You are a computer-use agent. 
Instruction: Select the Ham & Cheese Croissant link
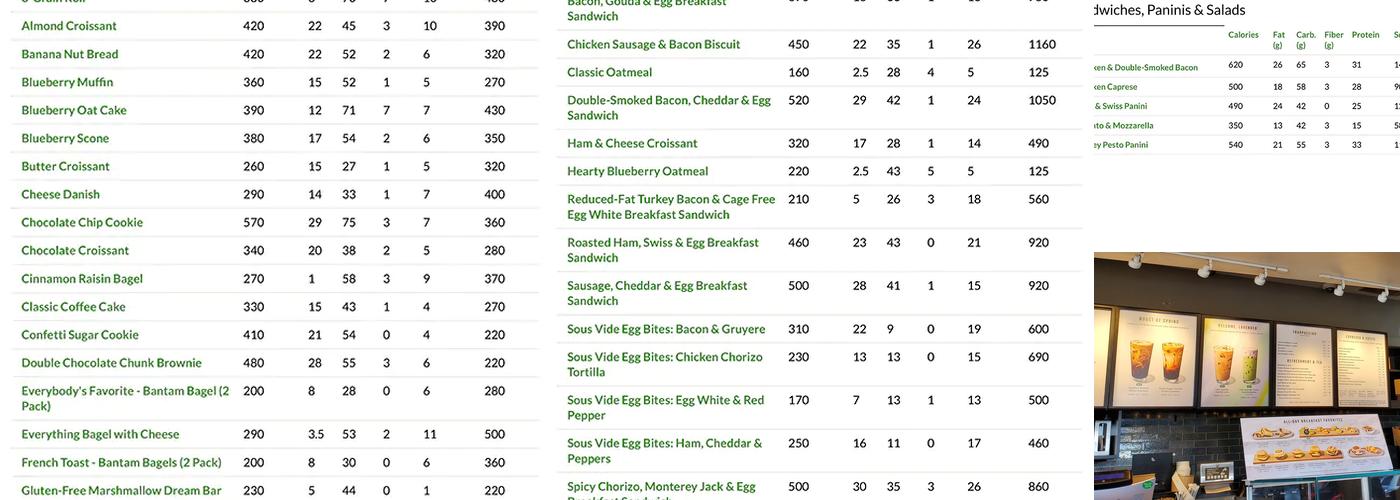(x=632, y=143)
